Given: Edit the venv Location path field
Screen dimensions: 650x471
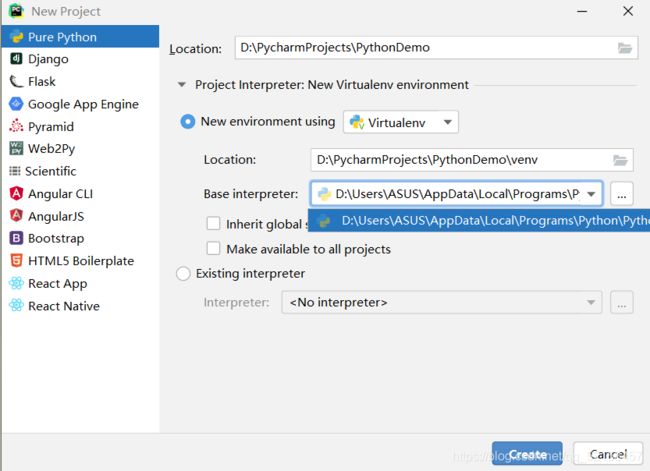Looking at the screenshot, I should pos(472,160).
